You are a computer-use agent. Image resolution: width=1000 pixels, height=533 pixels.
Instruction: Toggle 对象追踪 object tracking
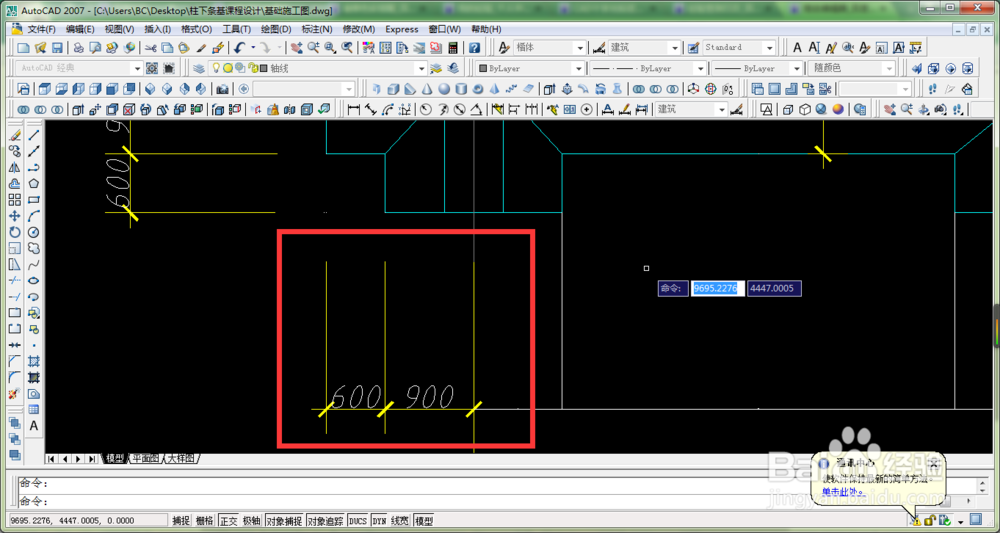[326, 521]
